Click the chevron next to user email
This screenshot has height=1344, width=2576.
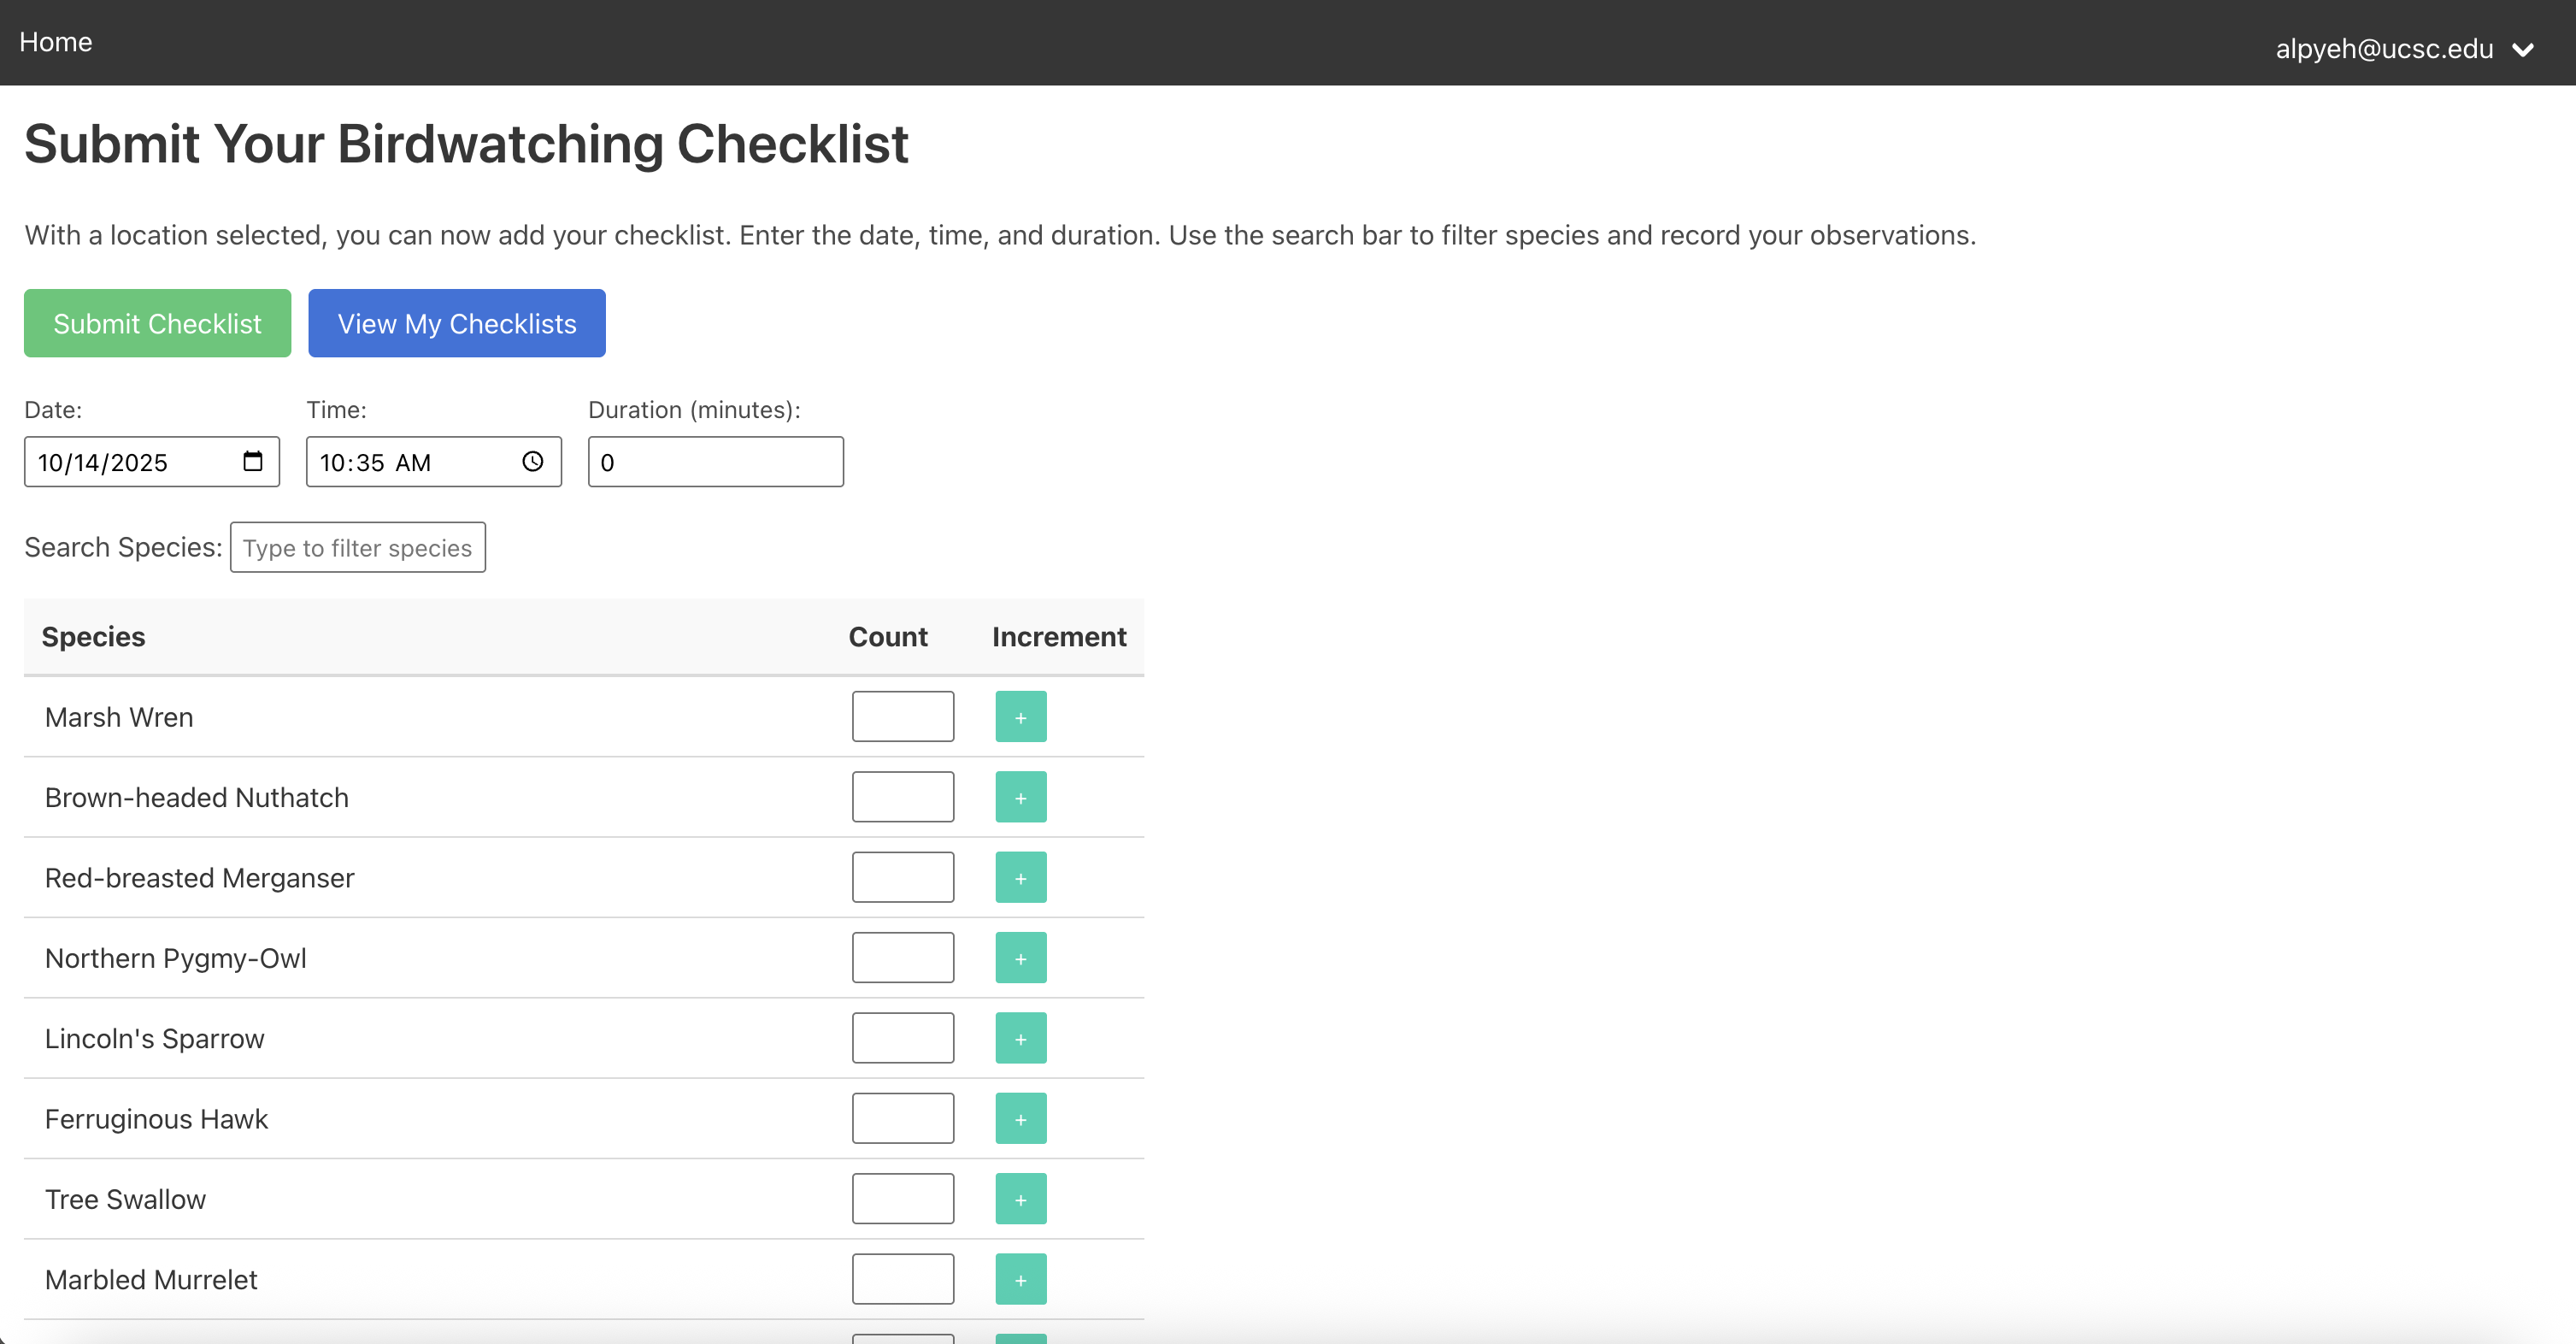click(2523, 49)
